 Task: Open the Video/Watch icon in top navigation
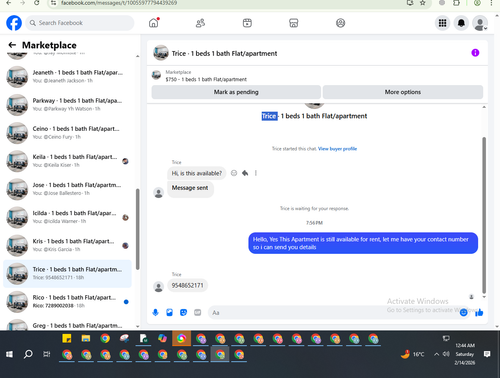[247, 23]
